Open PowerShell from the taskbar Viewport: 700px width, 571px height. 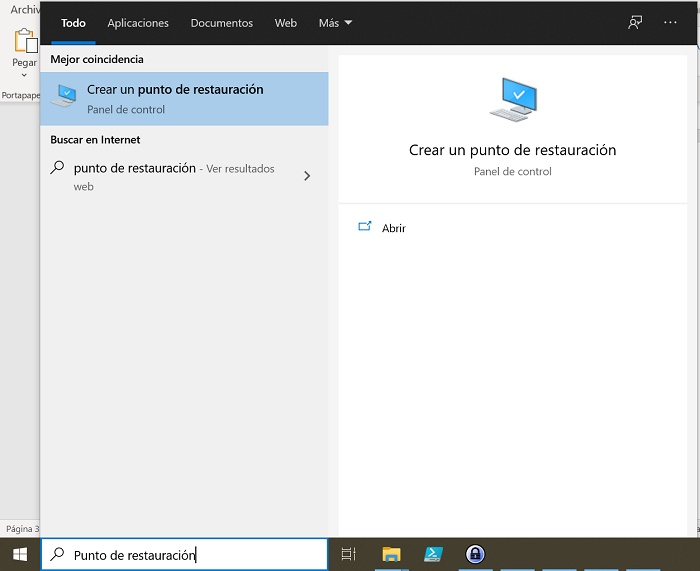(434, 554)
